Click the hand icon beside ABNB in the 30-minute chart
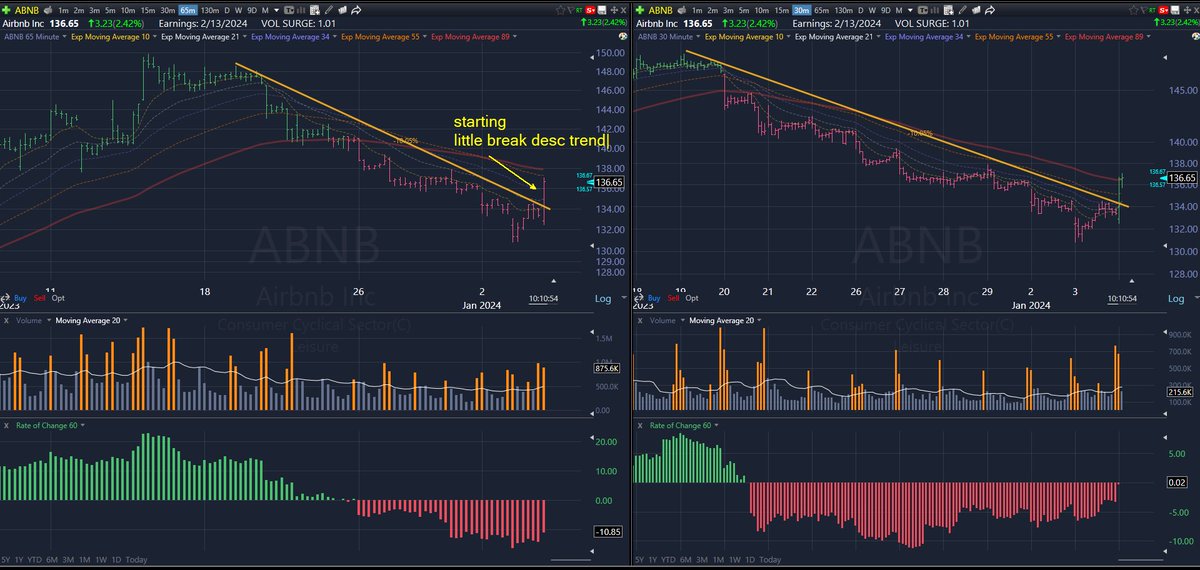This screenshot has height=570, width=1200. pos(683,10)
